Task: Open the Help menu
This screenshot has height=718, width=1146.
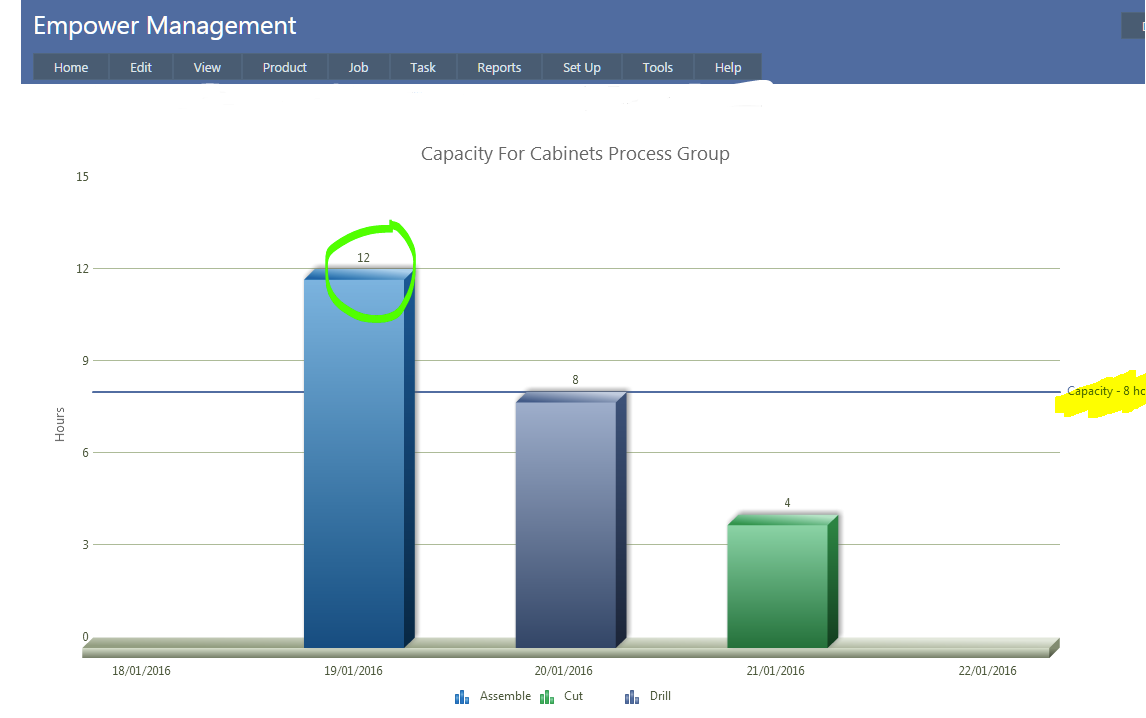Action: pos(728,67)
